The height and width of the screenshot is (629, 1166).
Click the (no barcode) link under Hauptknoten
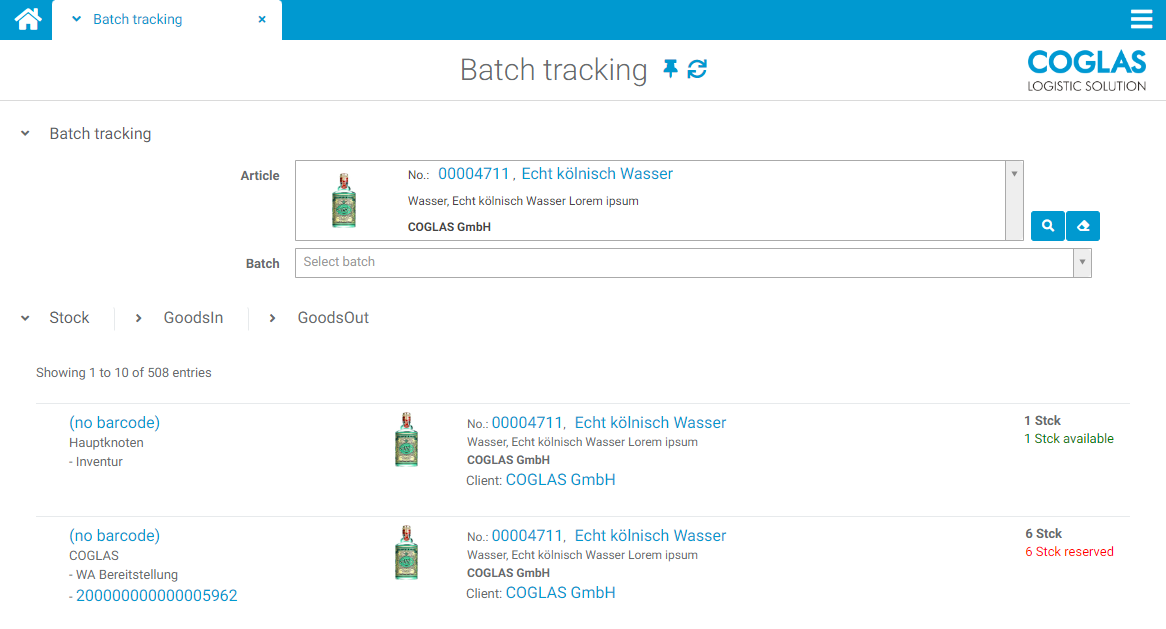click(114, 422)
